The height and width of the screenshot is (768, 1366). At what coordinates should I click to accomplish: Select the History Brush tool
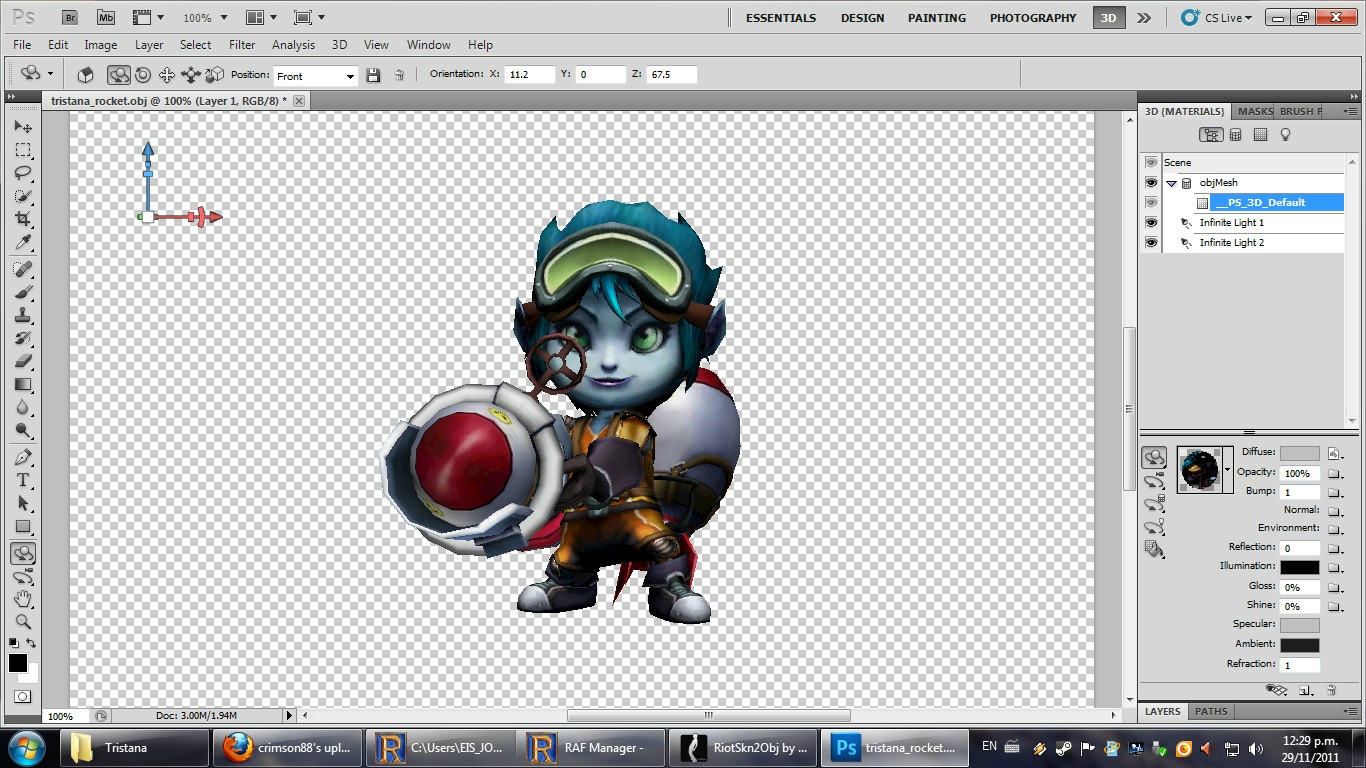pyautogui.click(x=23, y=339)
